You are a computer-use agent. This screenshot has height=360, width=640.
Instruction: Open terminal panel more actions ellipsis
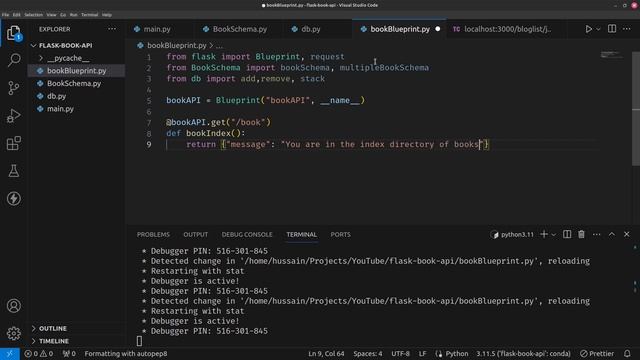pos(596,234)
